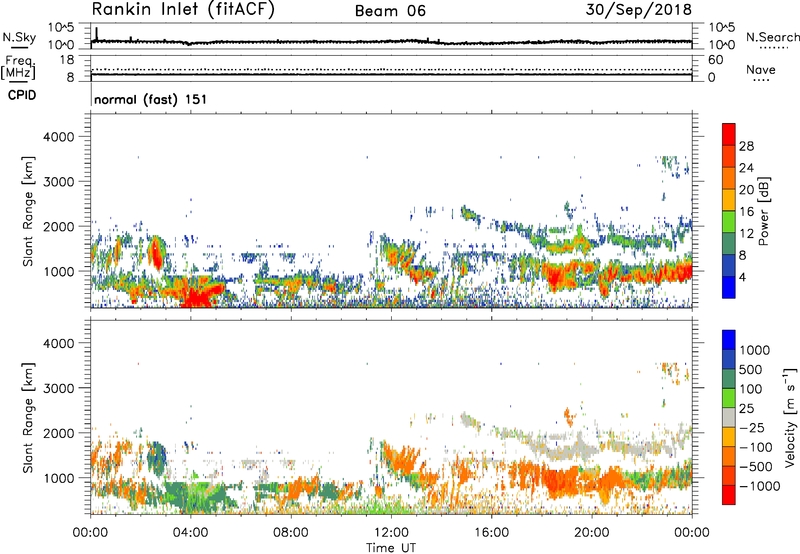Click the '12:00' time axis tick label
Viewport: 800px width, 554px height.
tap(391, 533)
